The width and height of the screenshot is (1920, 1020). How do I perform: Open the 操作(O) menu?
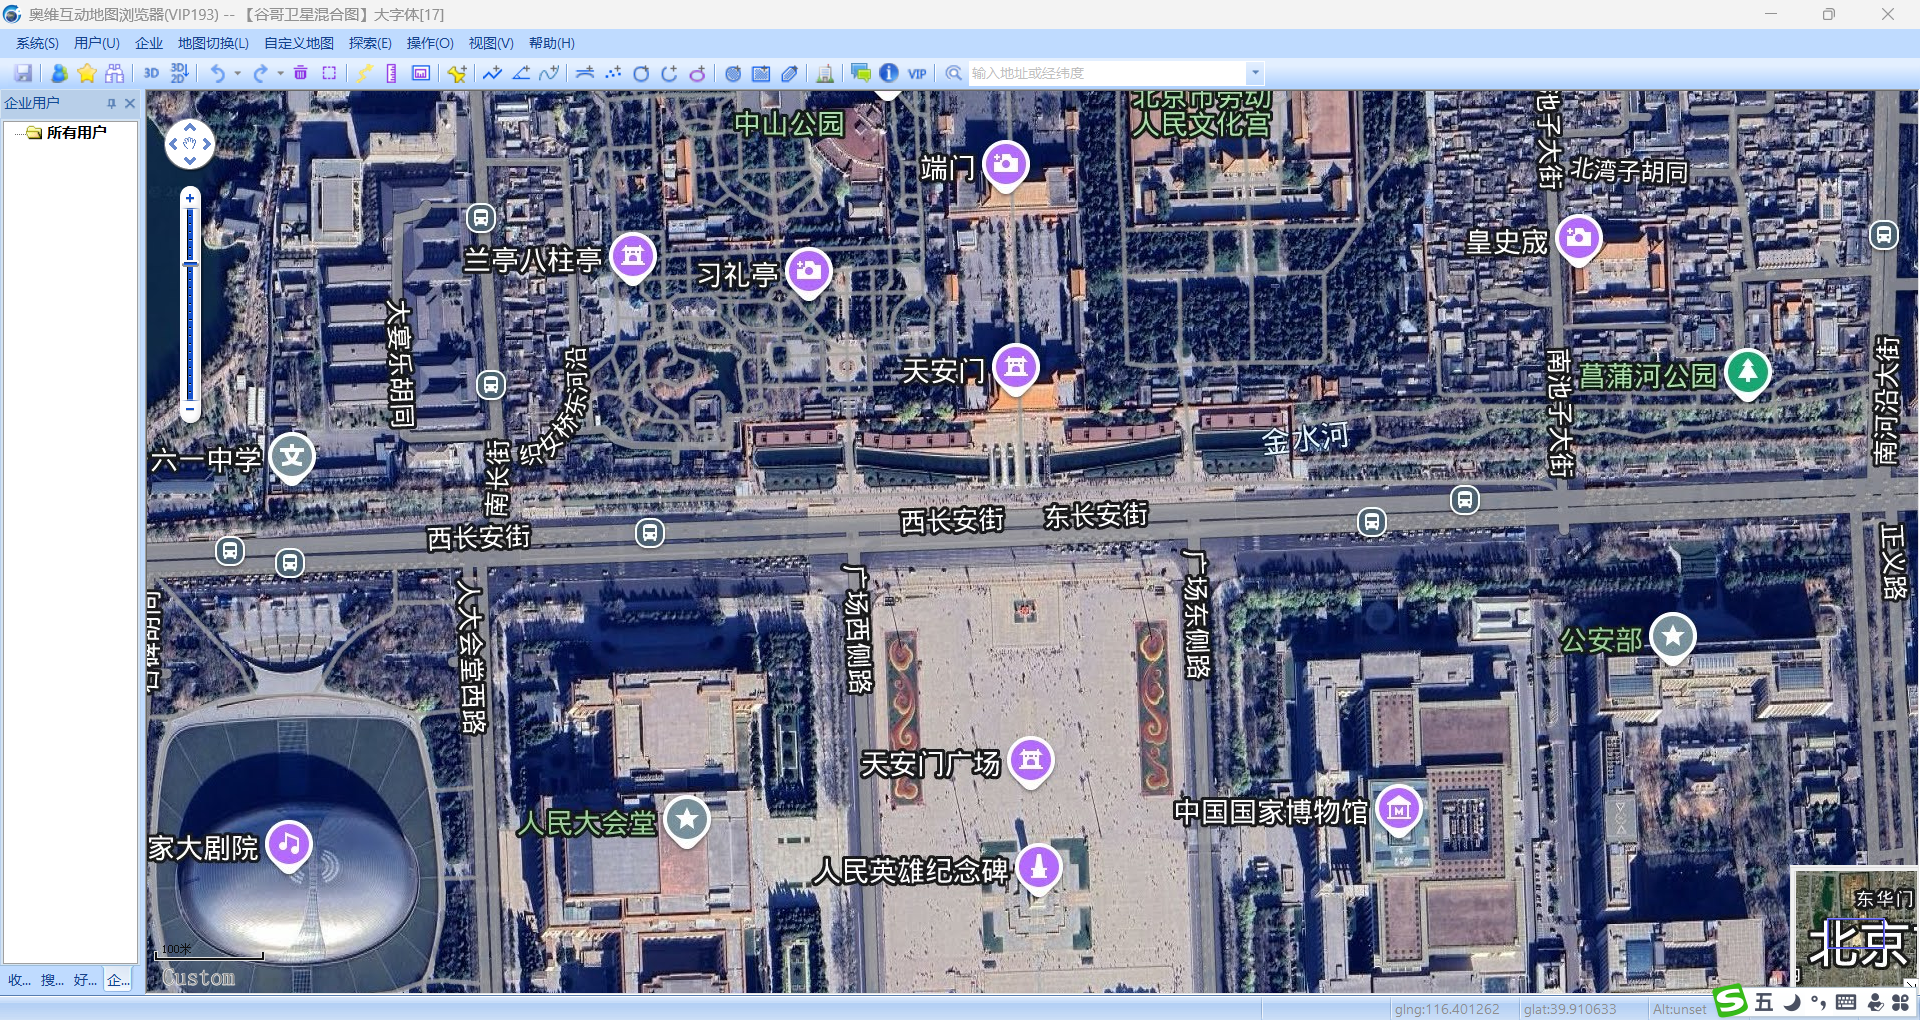tap(429, 43)
